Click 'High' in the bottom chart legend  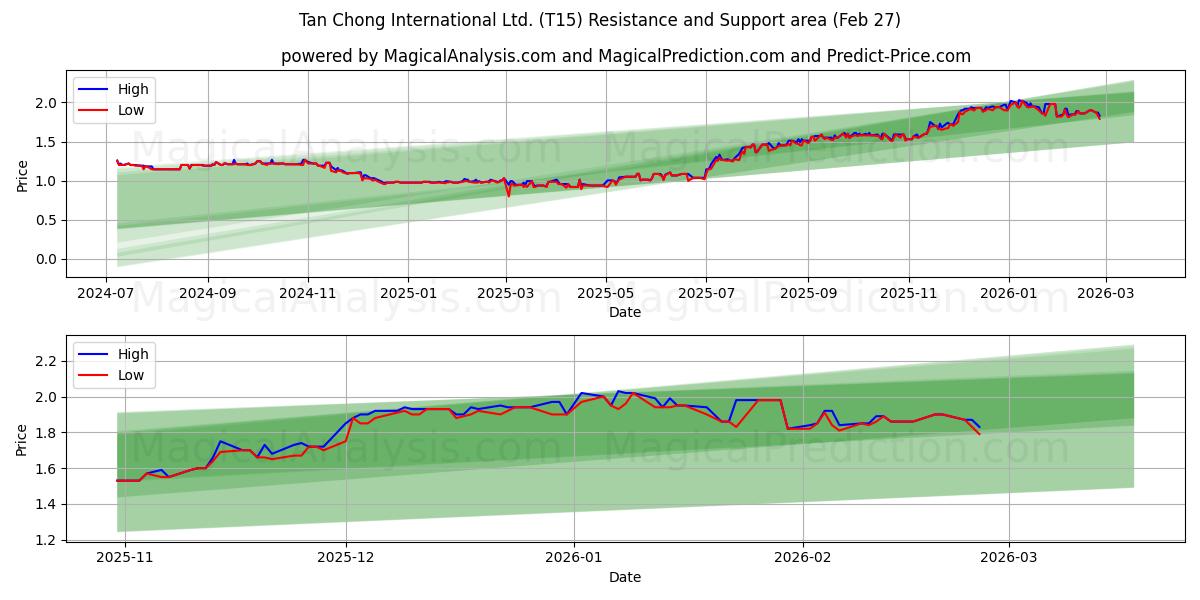pos(133,354)
